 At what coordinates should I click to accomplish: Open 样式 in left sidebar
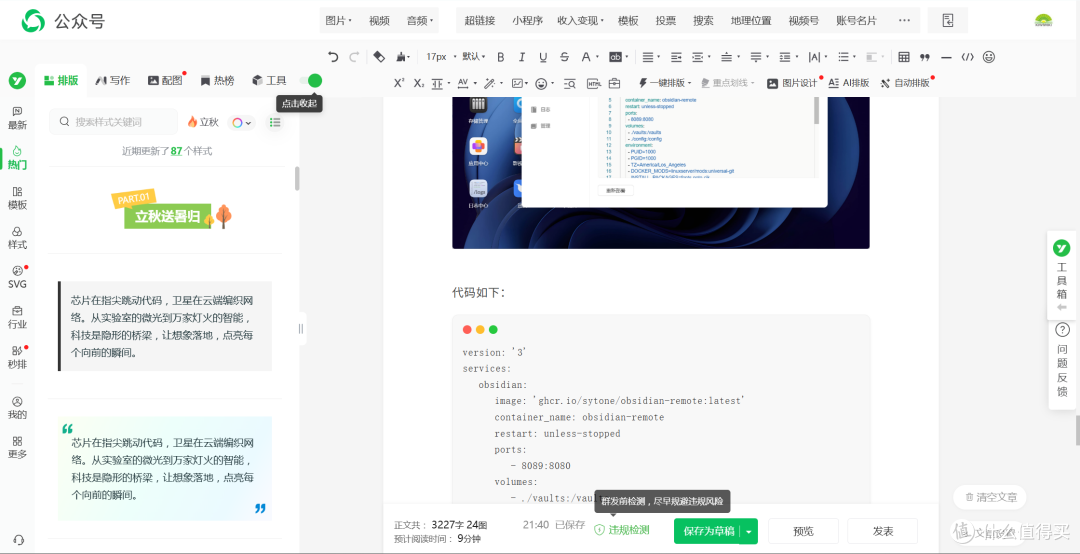coord(17,238)
